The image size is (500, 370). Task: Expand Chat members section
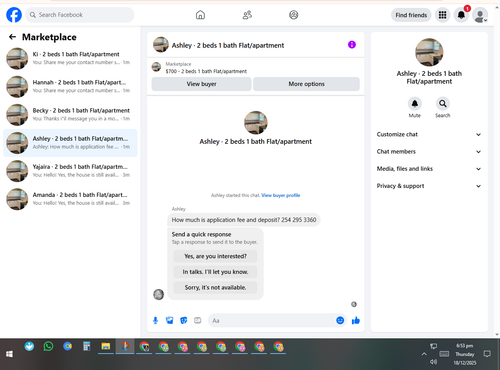[x=429, y=152]
